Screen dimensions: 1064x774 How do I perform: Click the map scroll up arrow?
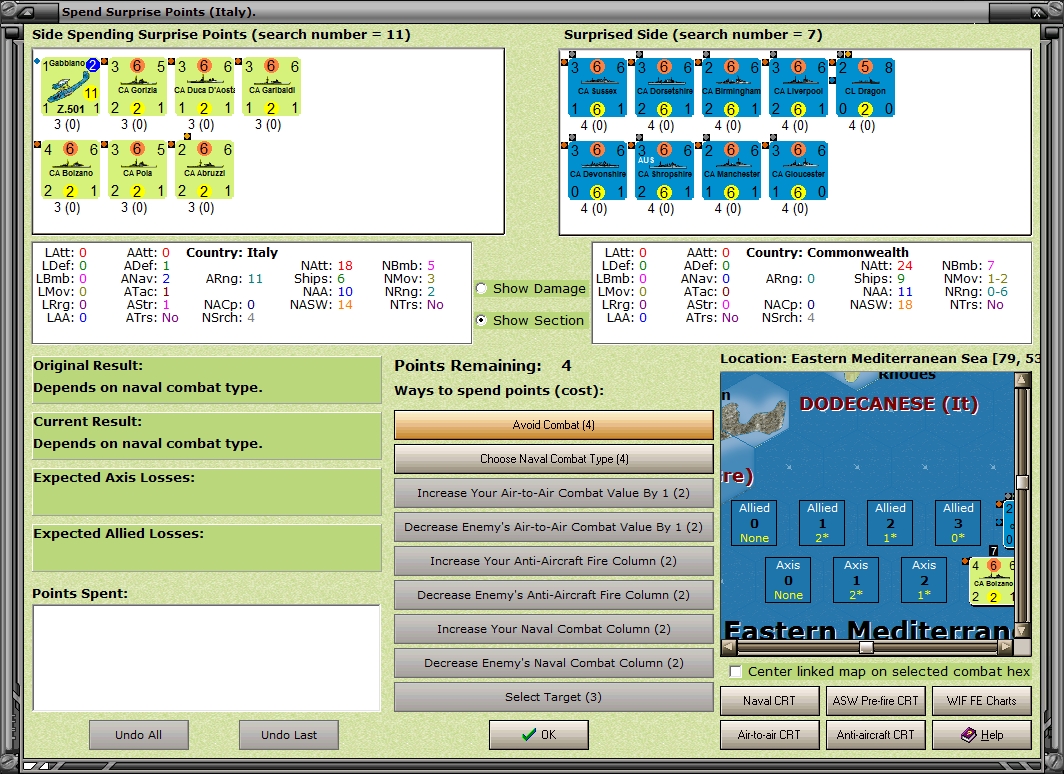1022,379
